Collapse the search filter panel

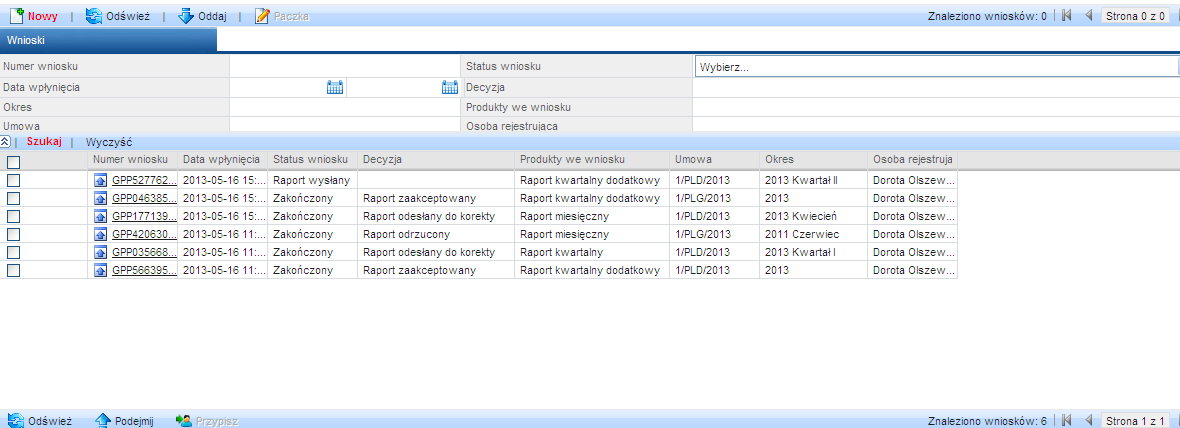5,141
